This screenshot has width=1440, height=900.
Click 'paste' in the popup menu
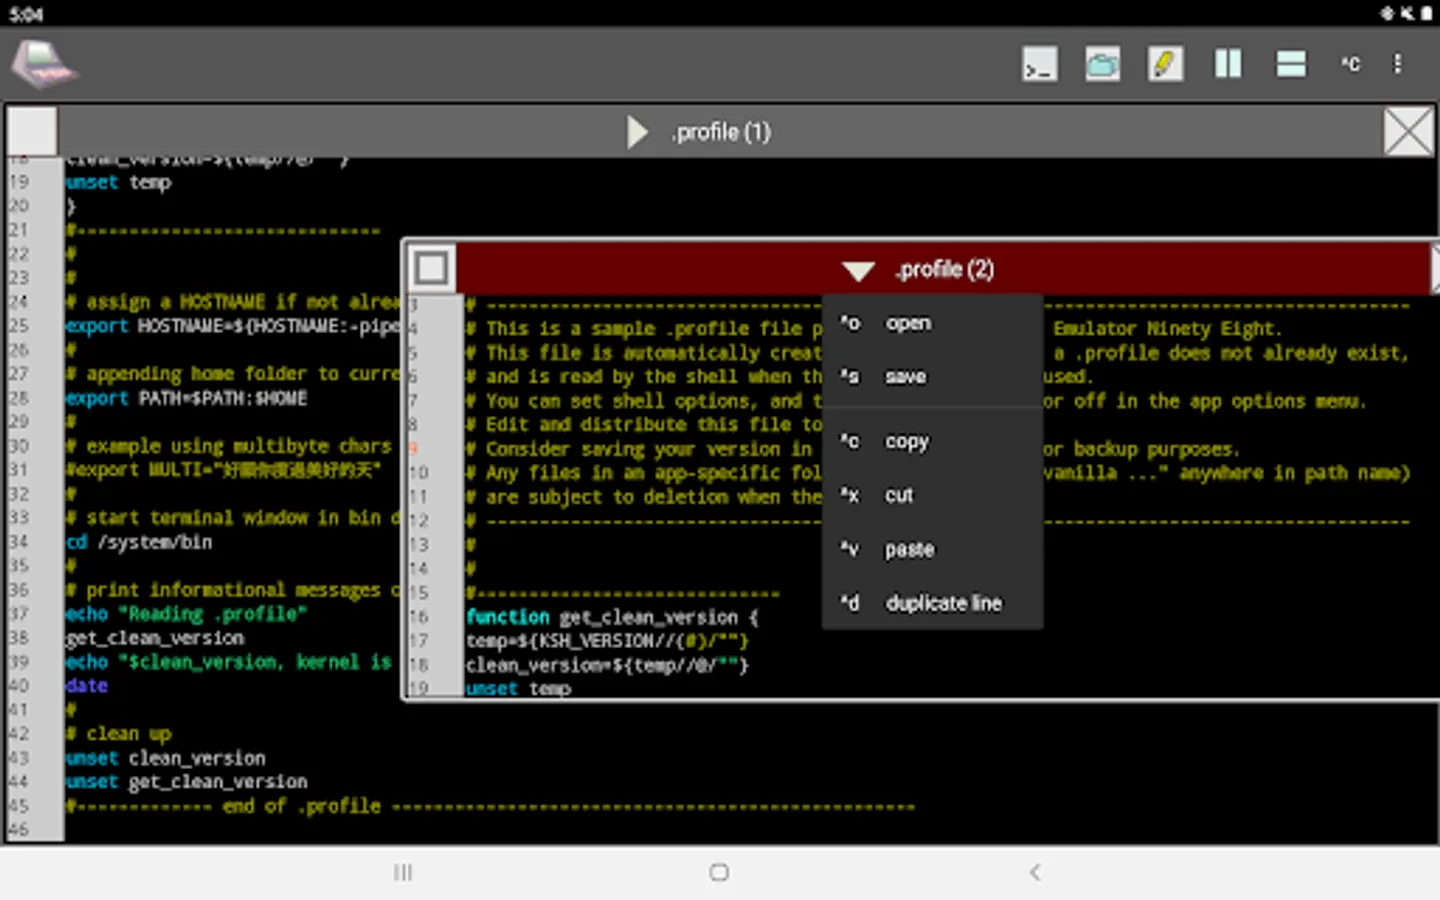click(x=909, y=550)
